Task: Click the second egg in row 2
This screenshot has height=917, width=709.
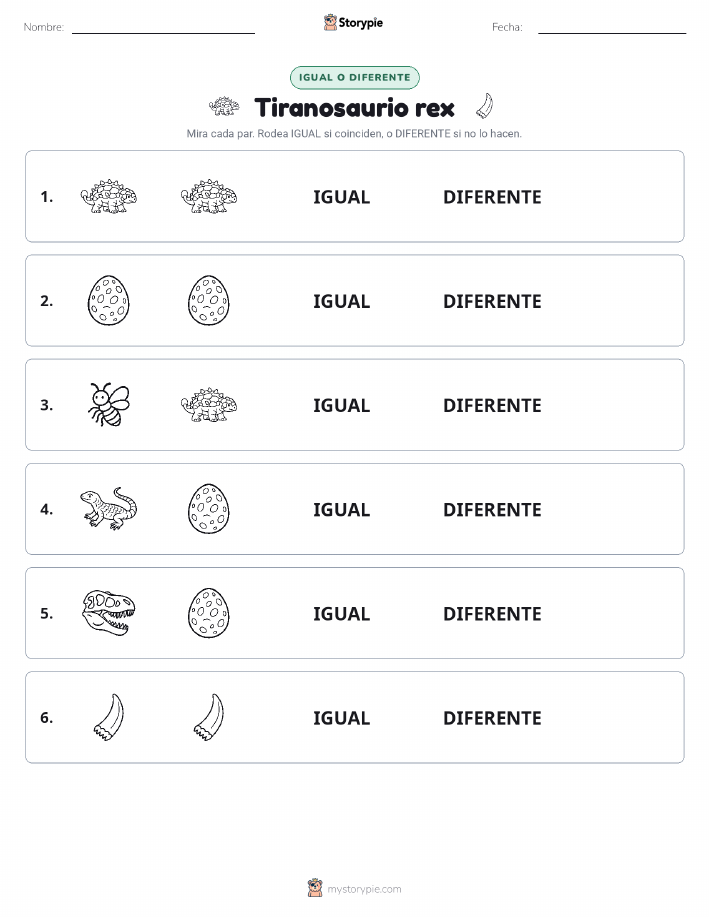Action: 209,301
